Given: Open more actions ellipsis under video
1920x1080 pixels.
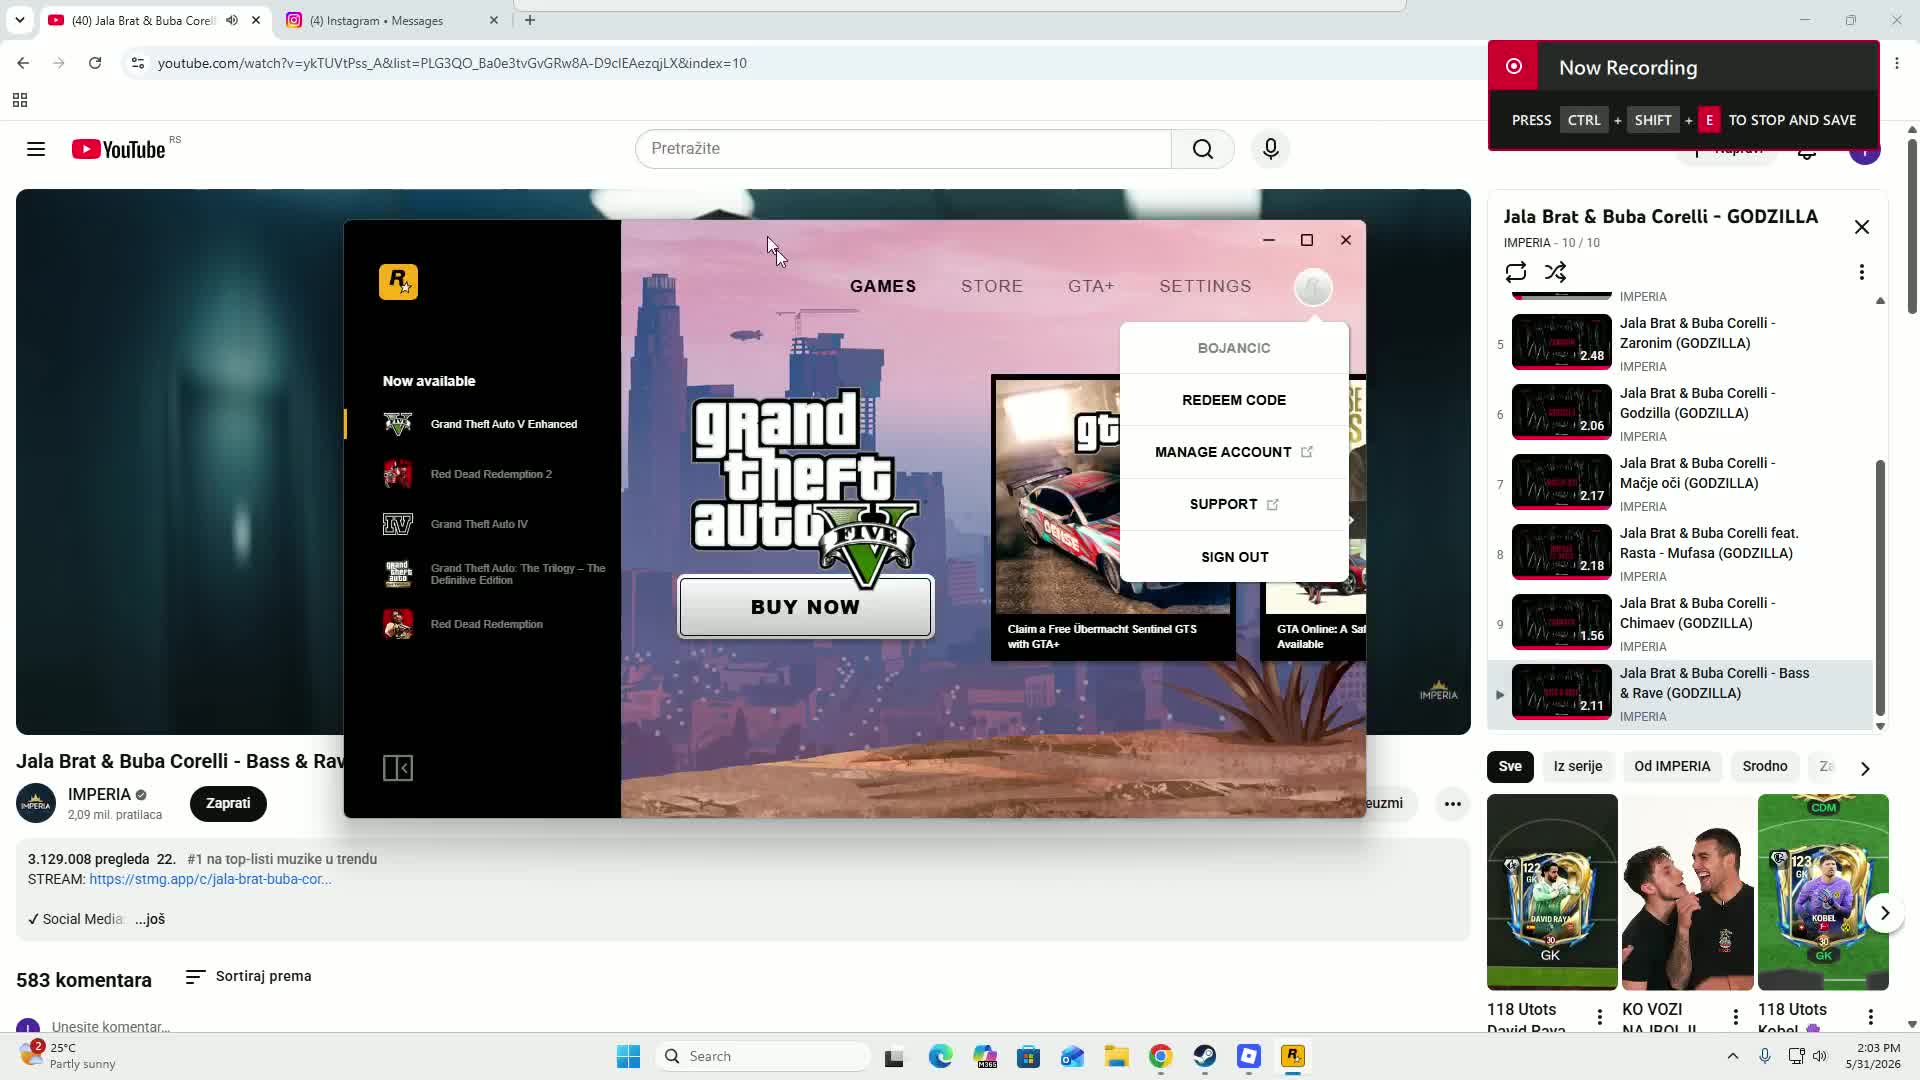Looking at the screenshot, I should (1452, 803).
